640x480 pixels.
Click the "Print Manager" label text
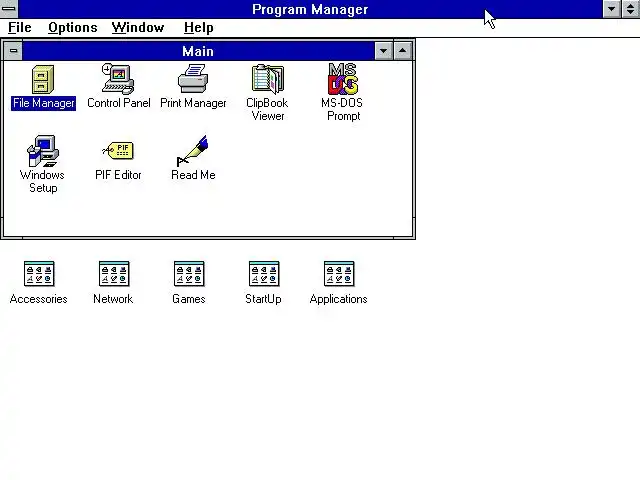tap(193, 103)
